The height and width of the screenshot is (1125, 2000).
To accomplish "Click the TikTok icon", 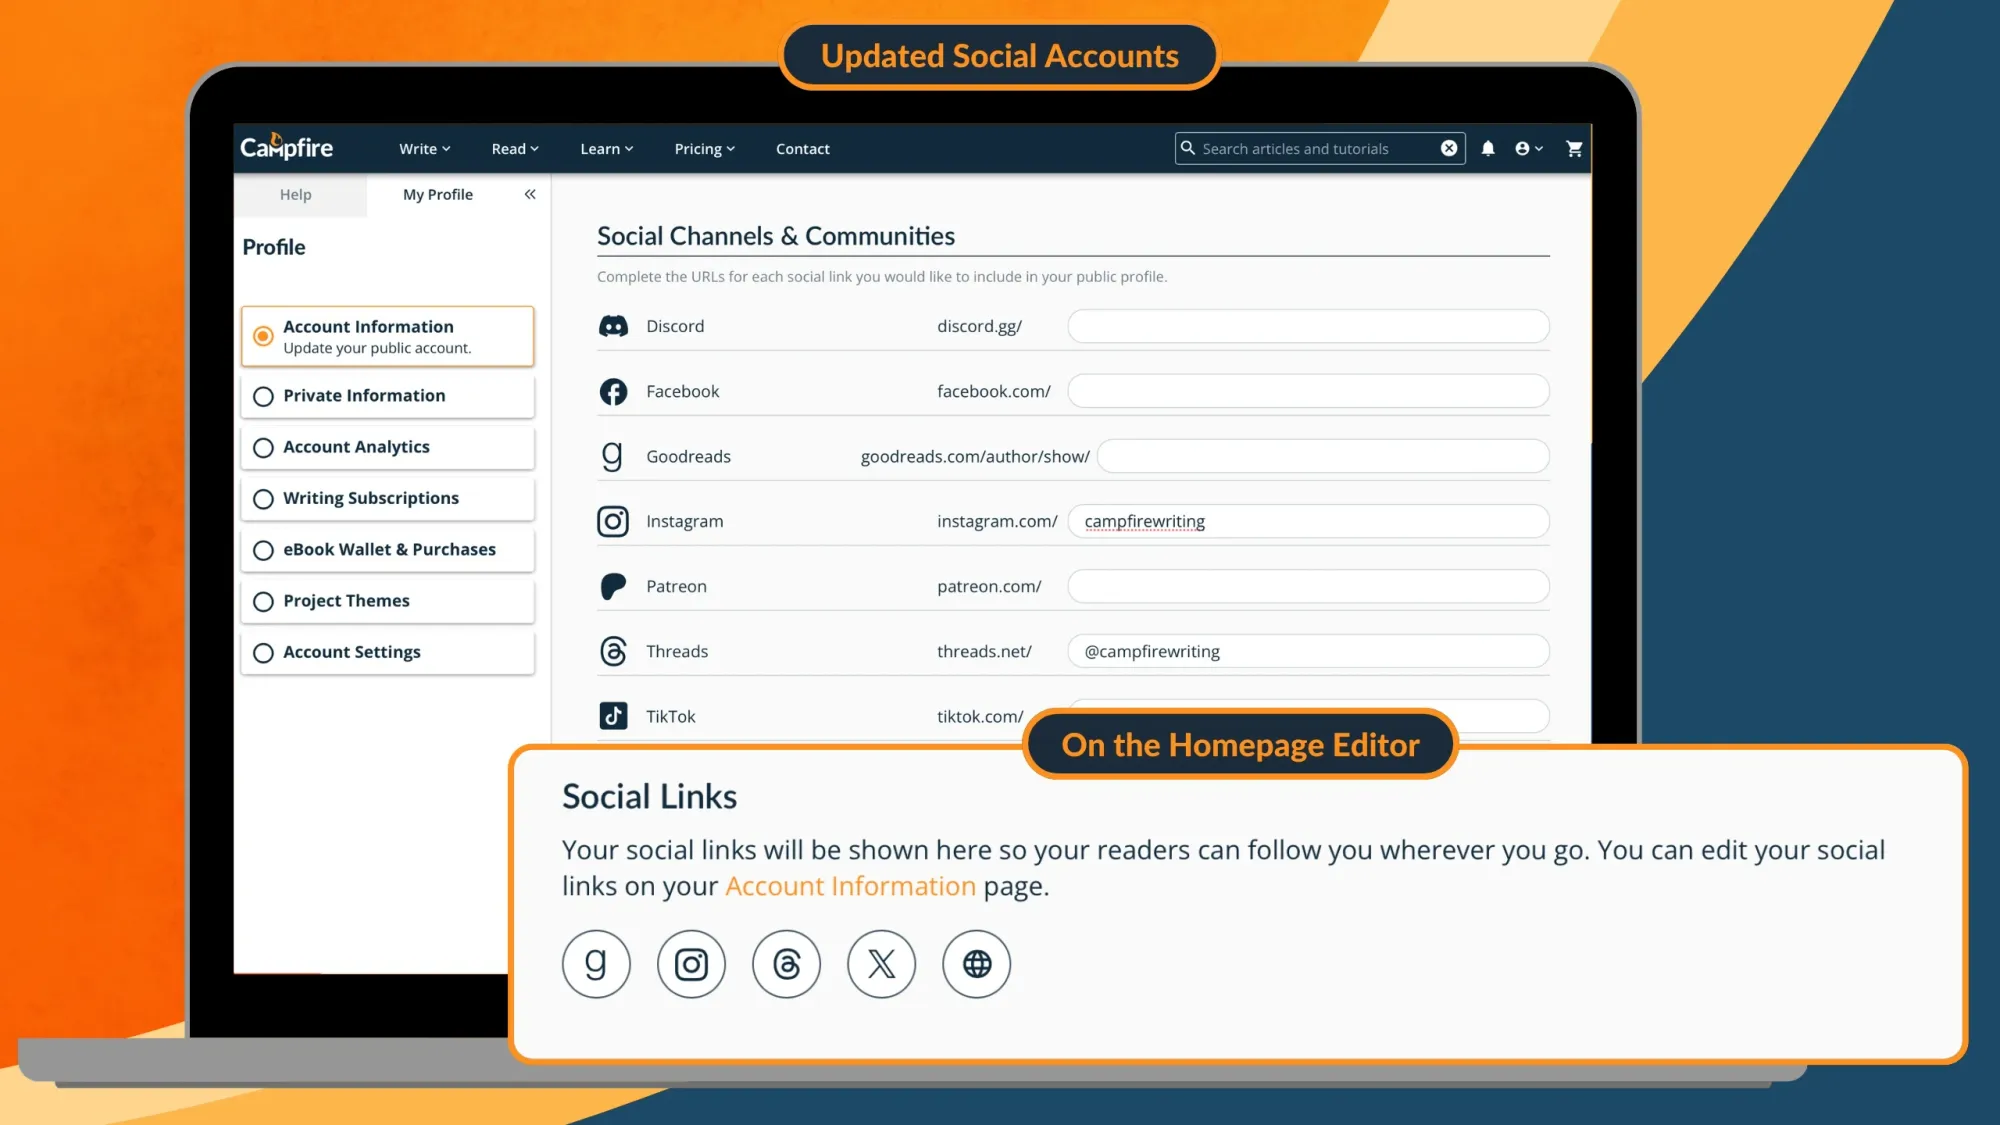I will (613, 716).
